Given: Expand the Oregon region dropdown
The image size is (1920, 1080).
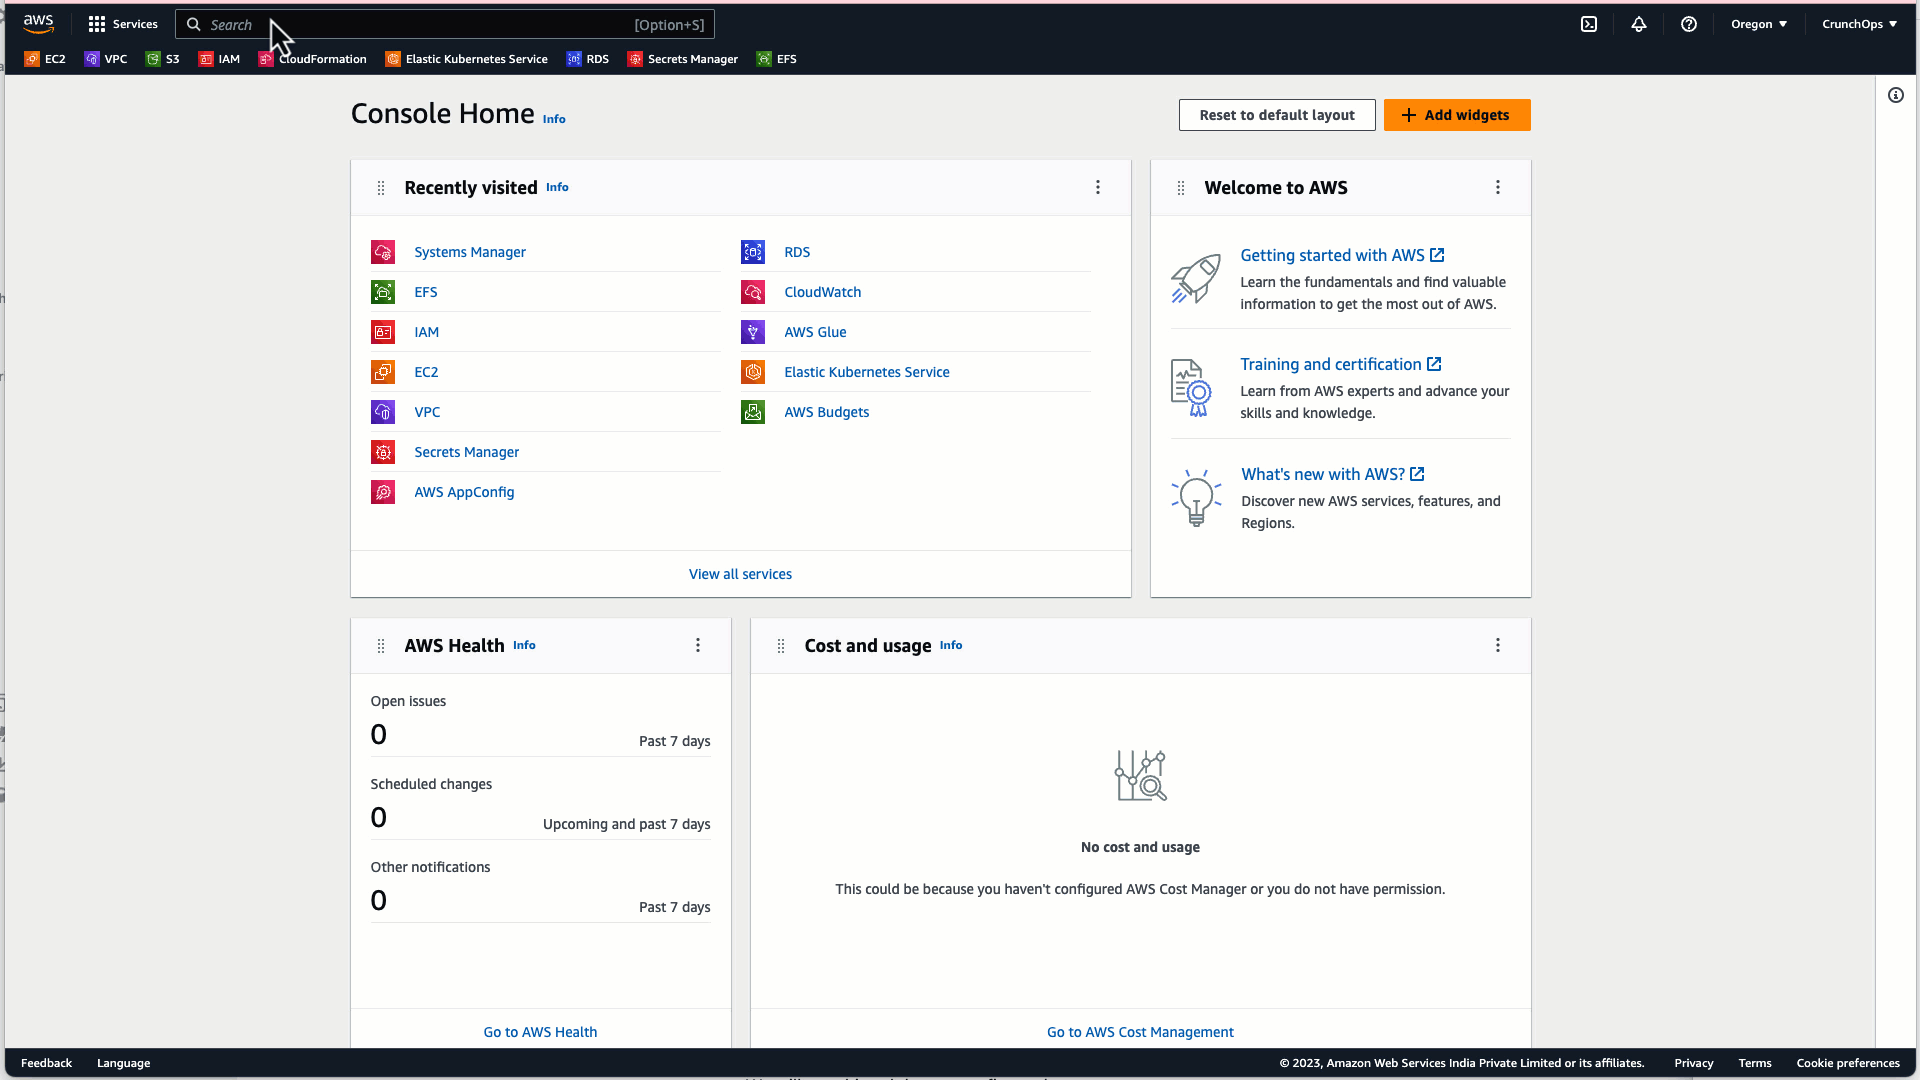Looking at the screenshot, I should tap(1759, 24).
